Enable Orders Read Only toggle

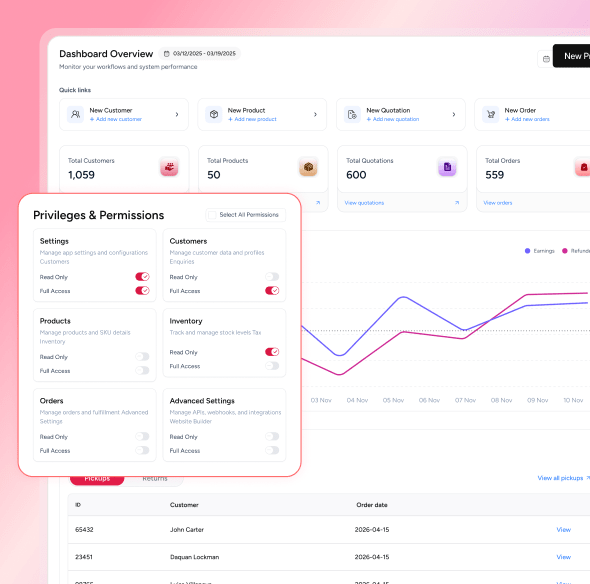pos(142,436)
